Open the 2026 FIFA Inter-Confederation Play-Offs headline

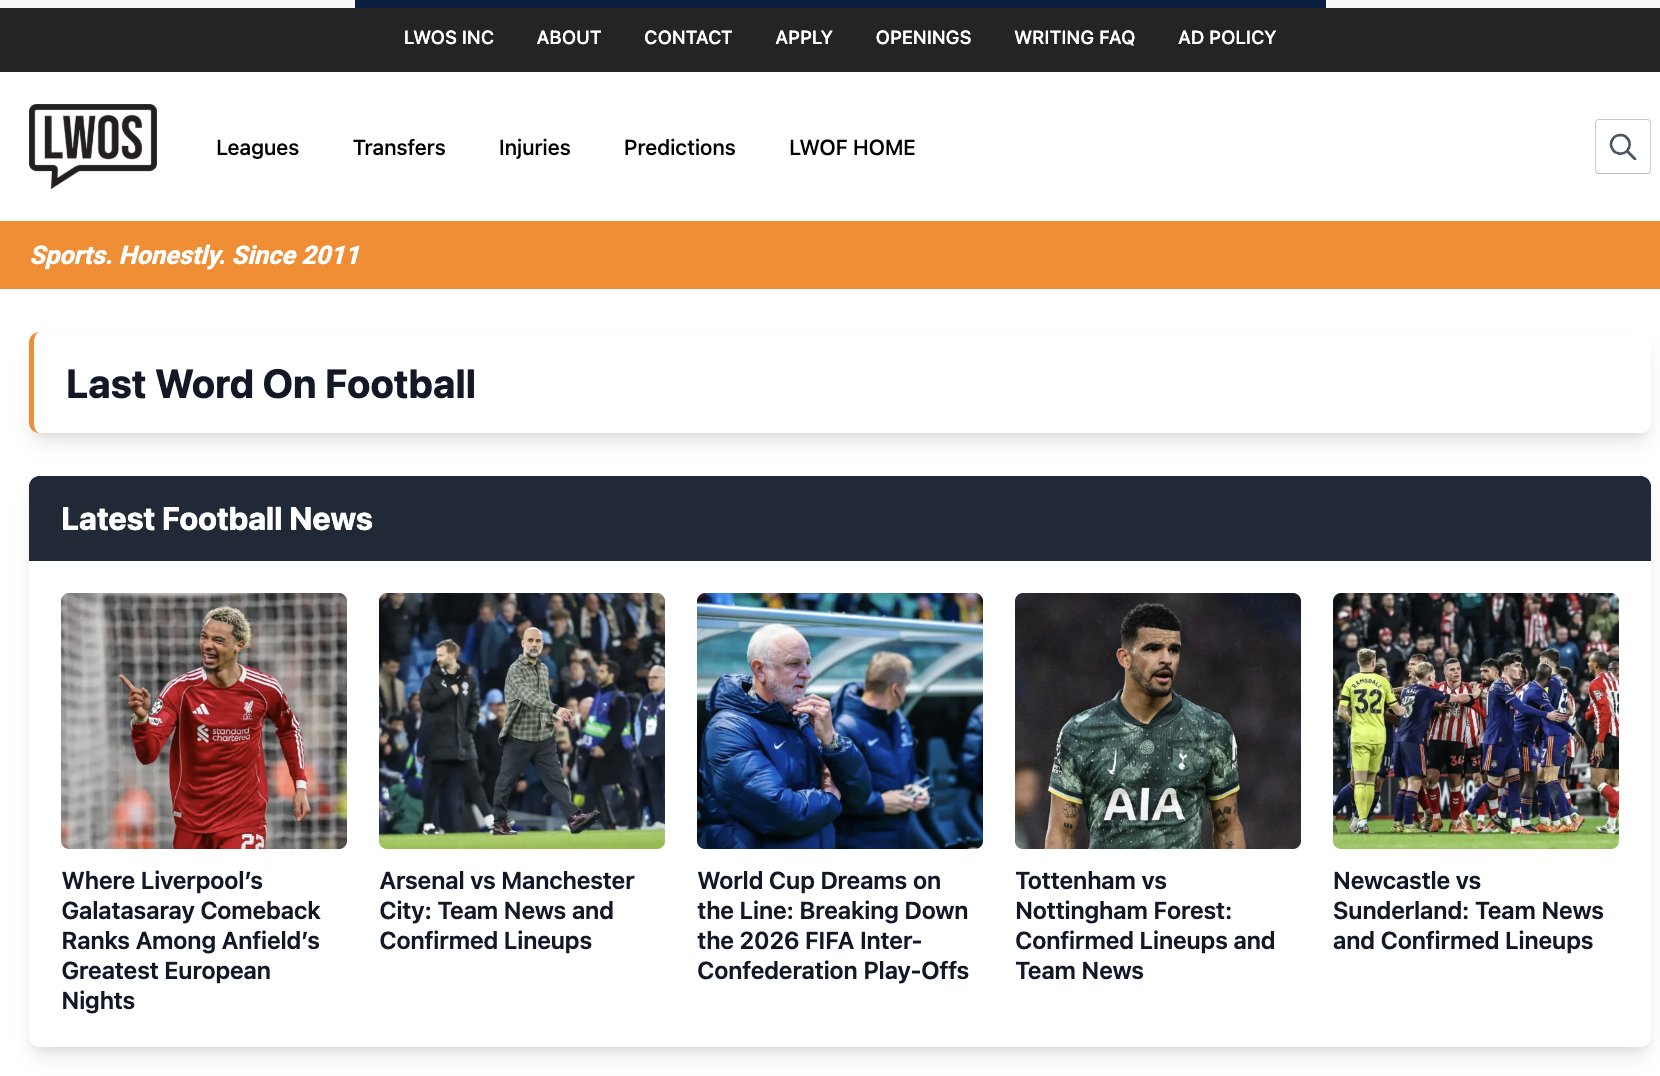point(833,926)
